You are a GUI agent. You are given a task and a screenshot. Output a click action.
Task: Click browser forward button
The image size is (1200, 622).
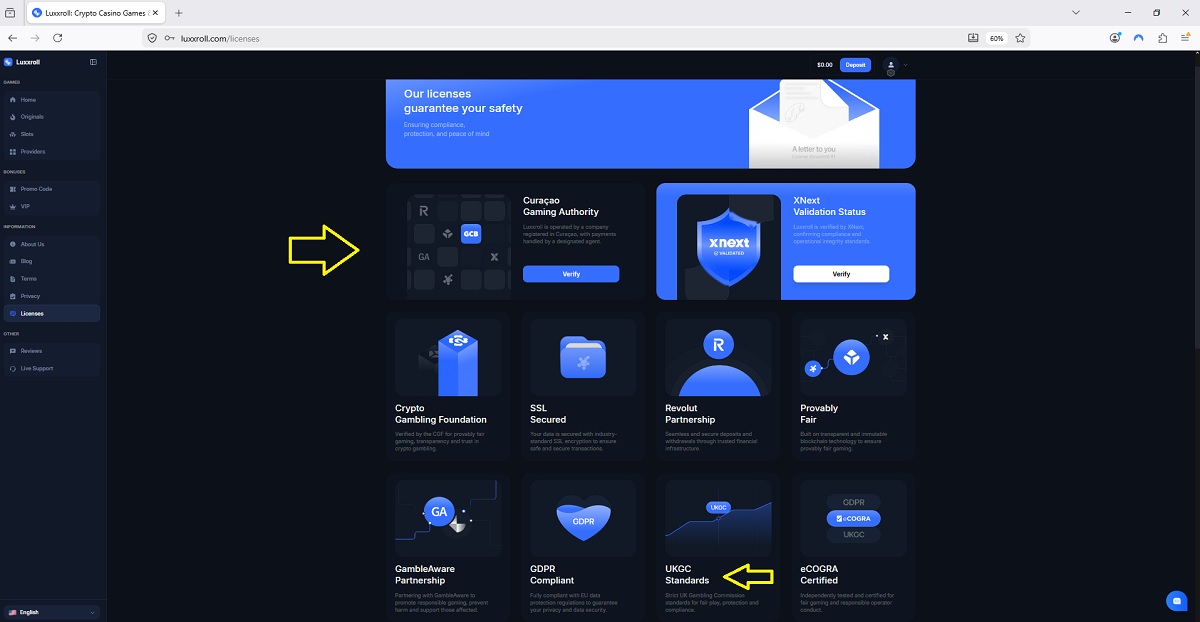35,38
